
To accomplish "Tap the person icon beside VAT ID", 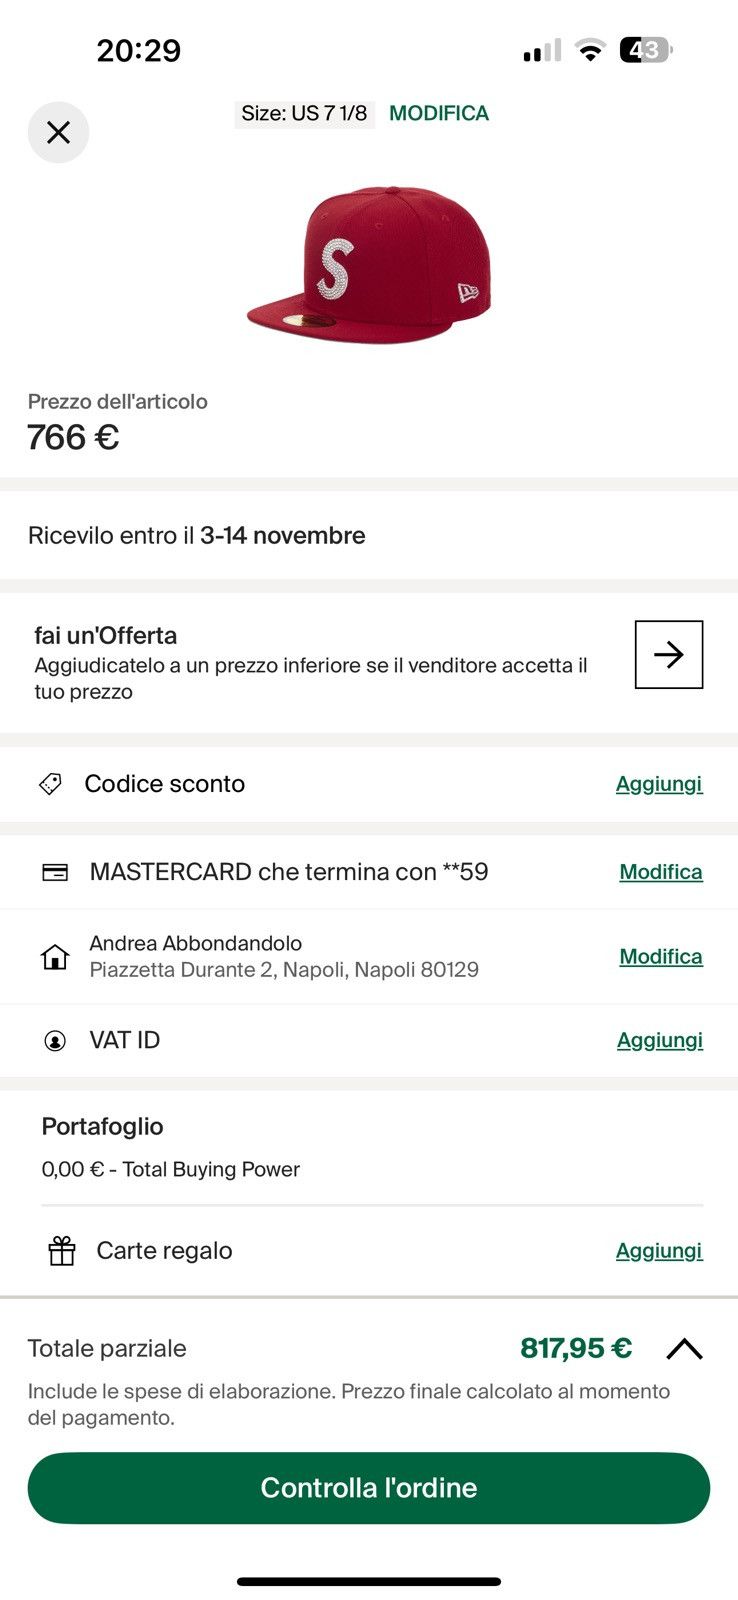I will (55, 1041).
